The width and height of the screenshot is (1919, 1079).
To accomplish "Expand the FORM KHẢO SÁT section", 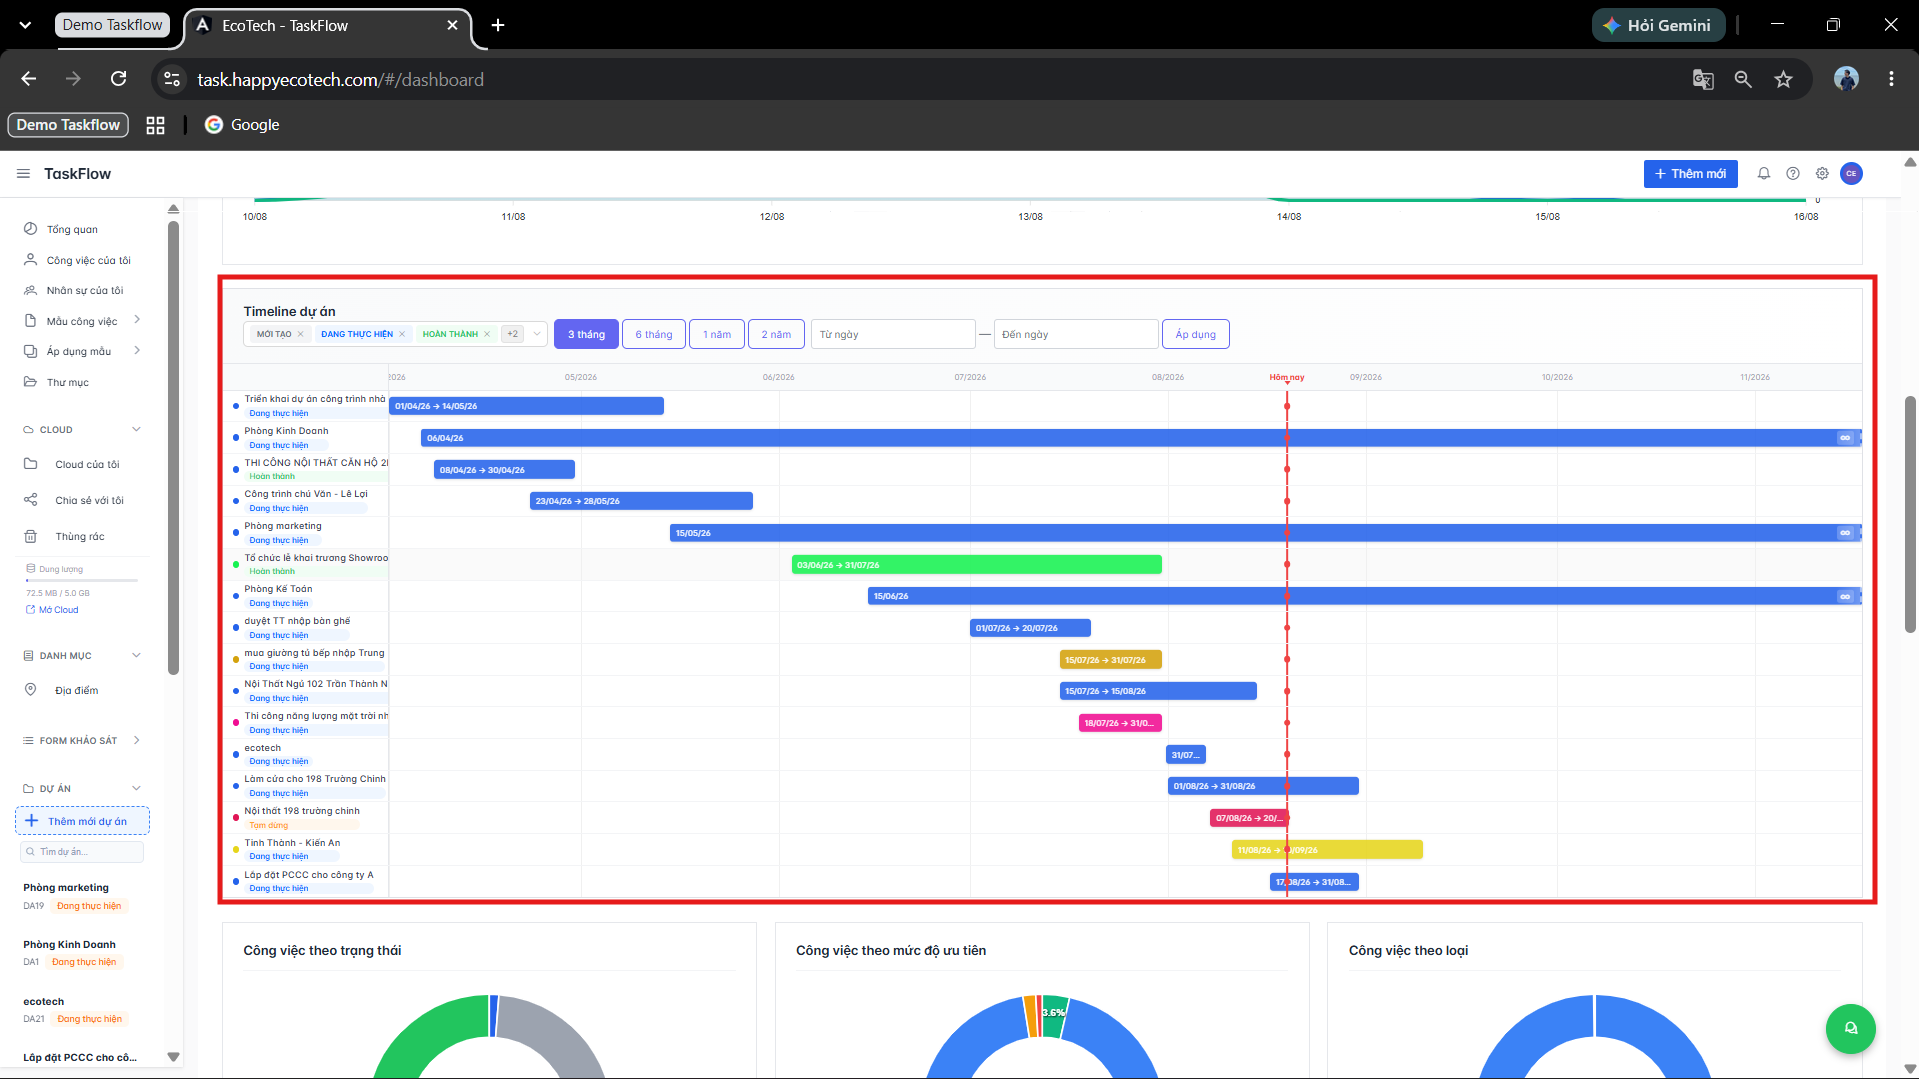I will click(136, 741).
